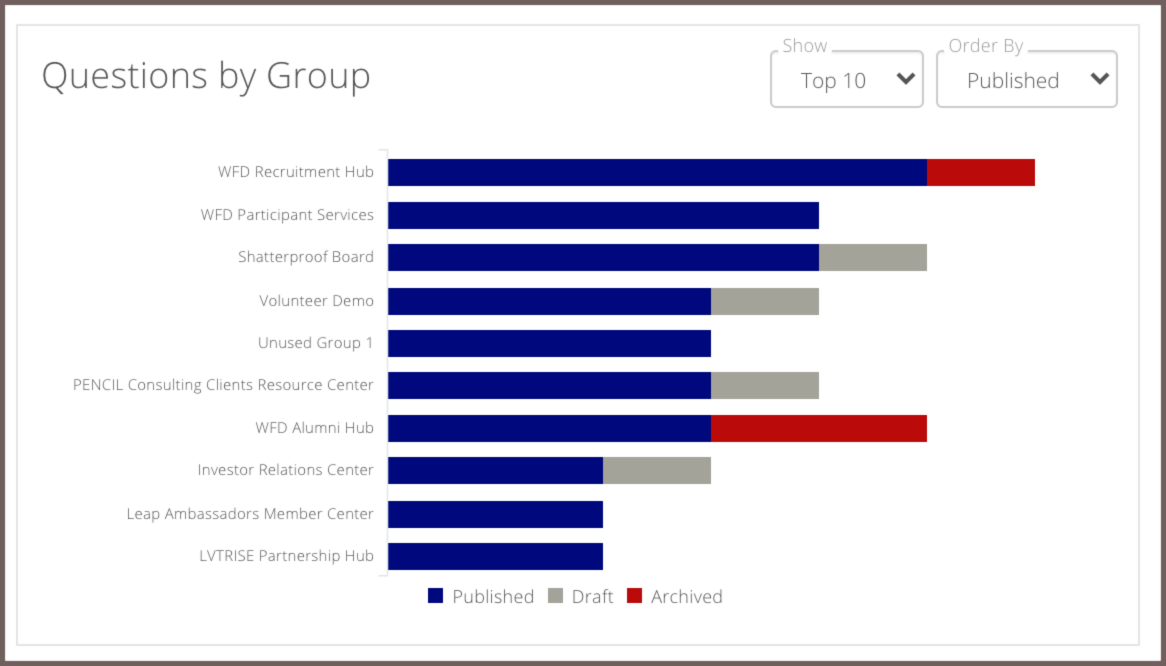Viewport: 1166px width, 666px height.
Task: Click Volunteer Demo draft gray segment
Action: click(x=765, y=301)
